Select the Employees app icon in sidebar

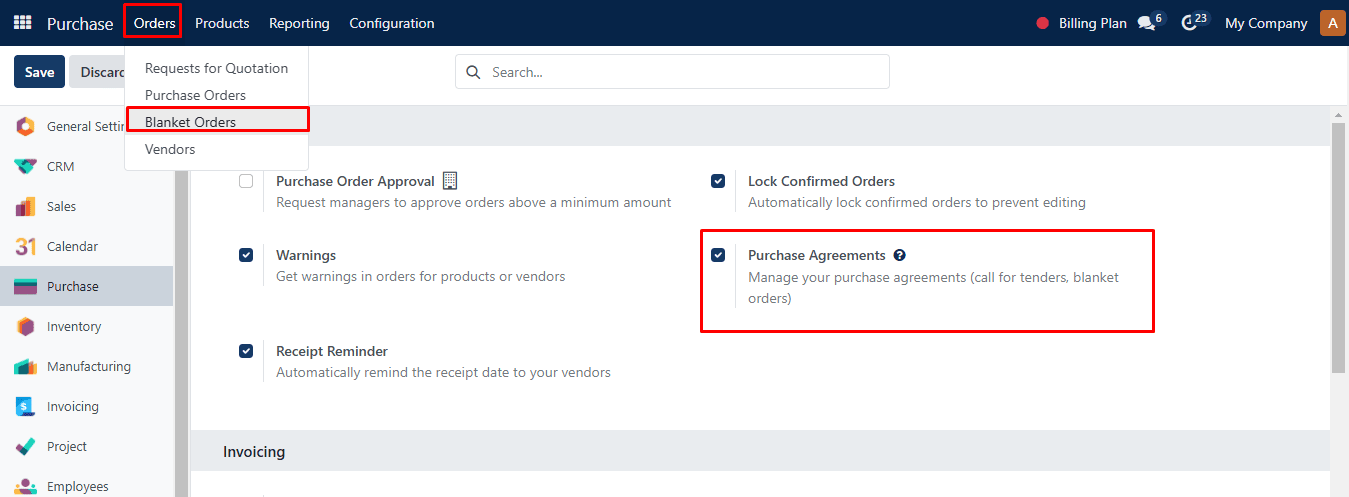click(26, 486)
